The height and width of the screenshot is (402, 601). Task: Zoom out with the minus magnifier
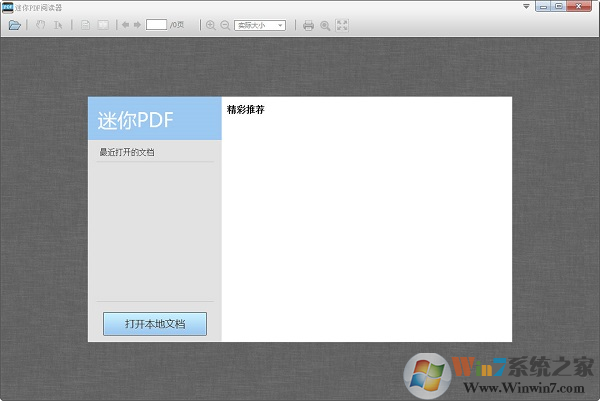(225, 25)
